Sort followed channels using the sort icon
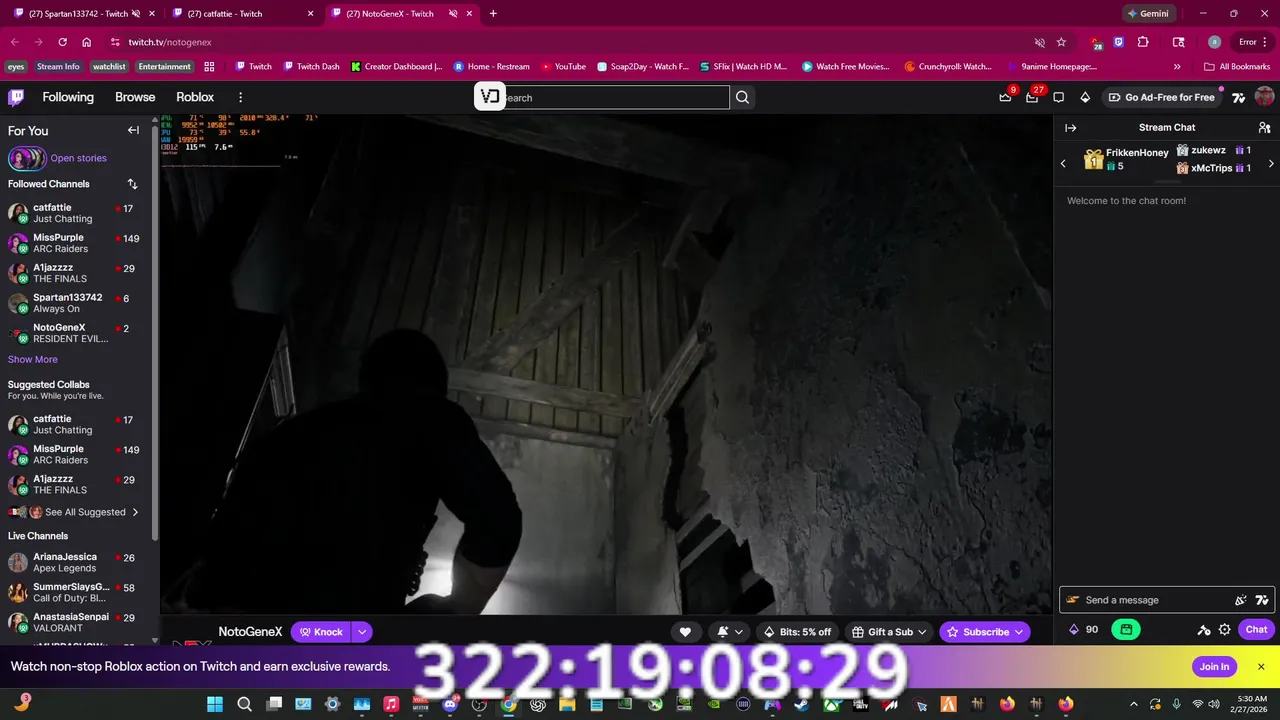Screen dimensions: 1280x720 coord(132,184)
